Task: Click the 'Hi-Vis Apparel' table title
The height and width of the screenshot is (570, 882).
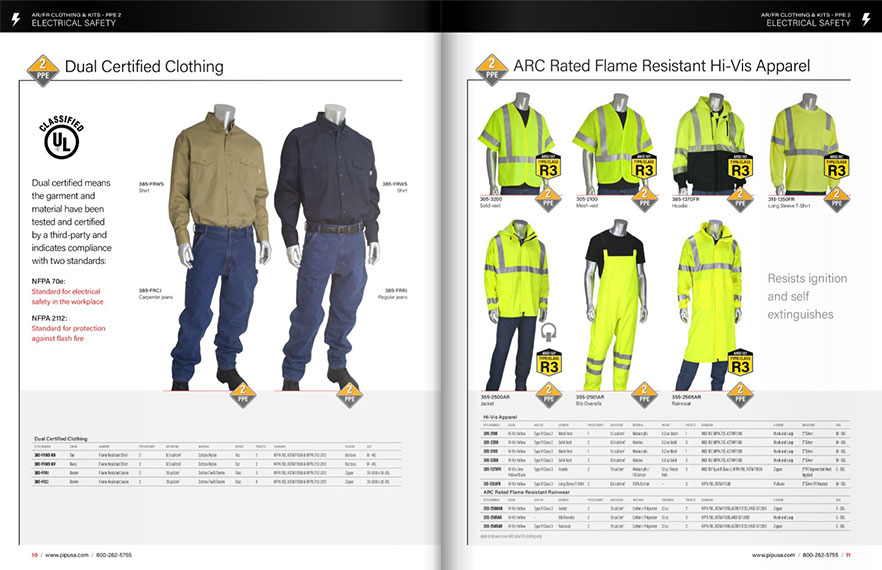Action: point(500,417)
